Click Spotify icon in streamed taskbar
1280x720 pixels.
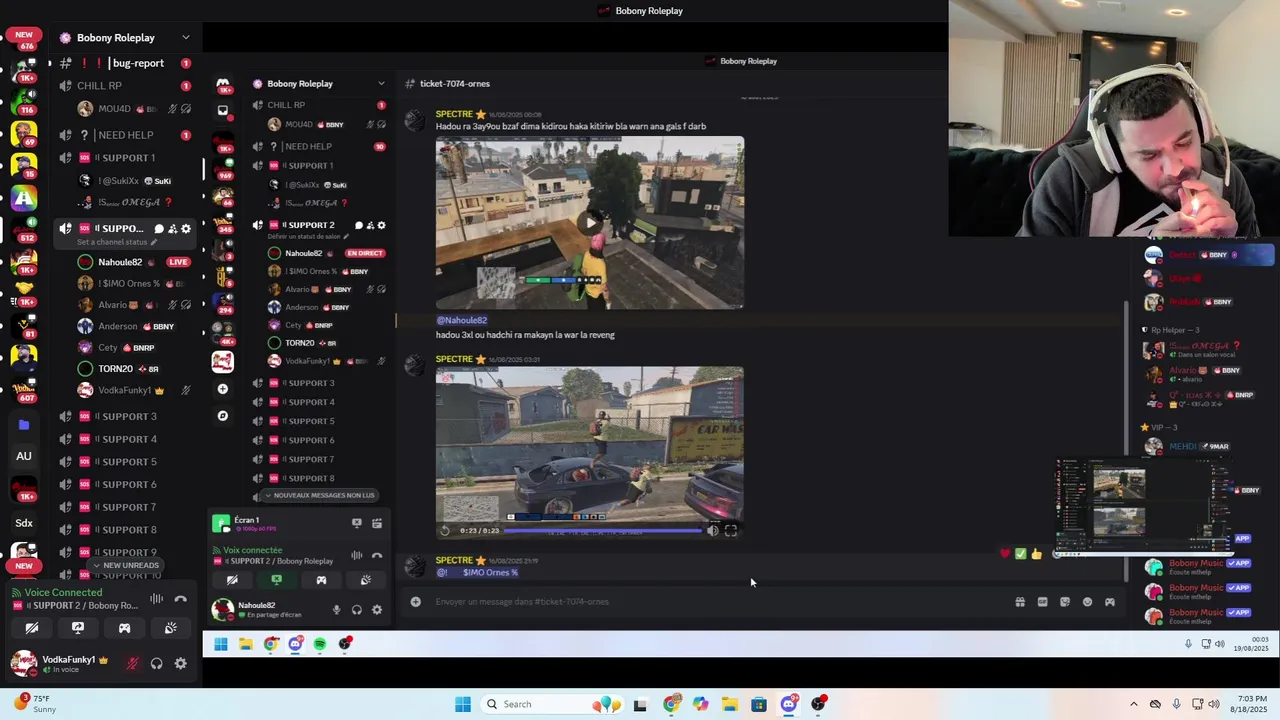(320, 644)
